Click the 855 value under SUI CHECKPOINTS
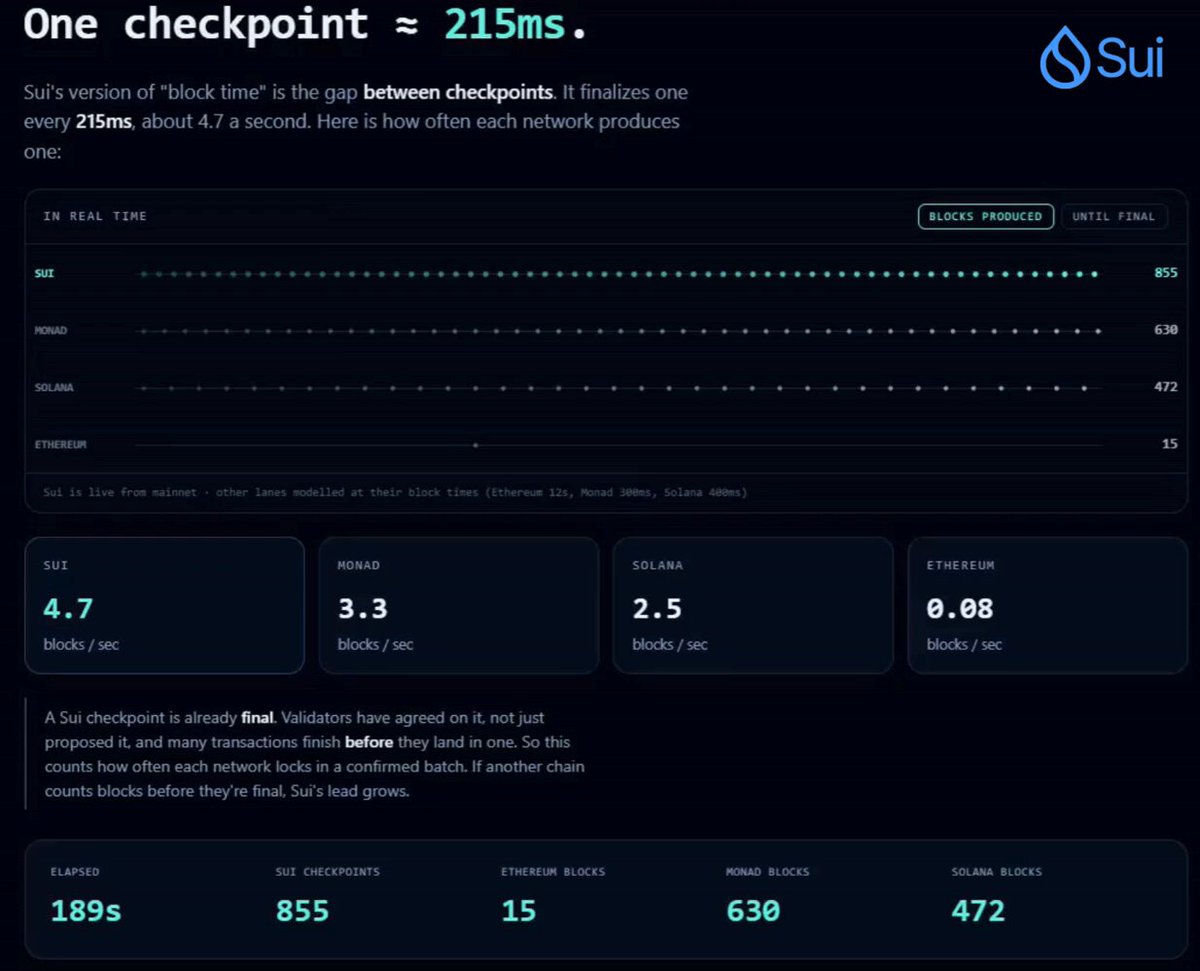The height and width of the screenshot is (971, 1200). pos(302,911)
